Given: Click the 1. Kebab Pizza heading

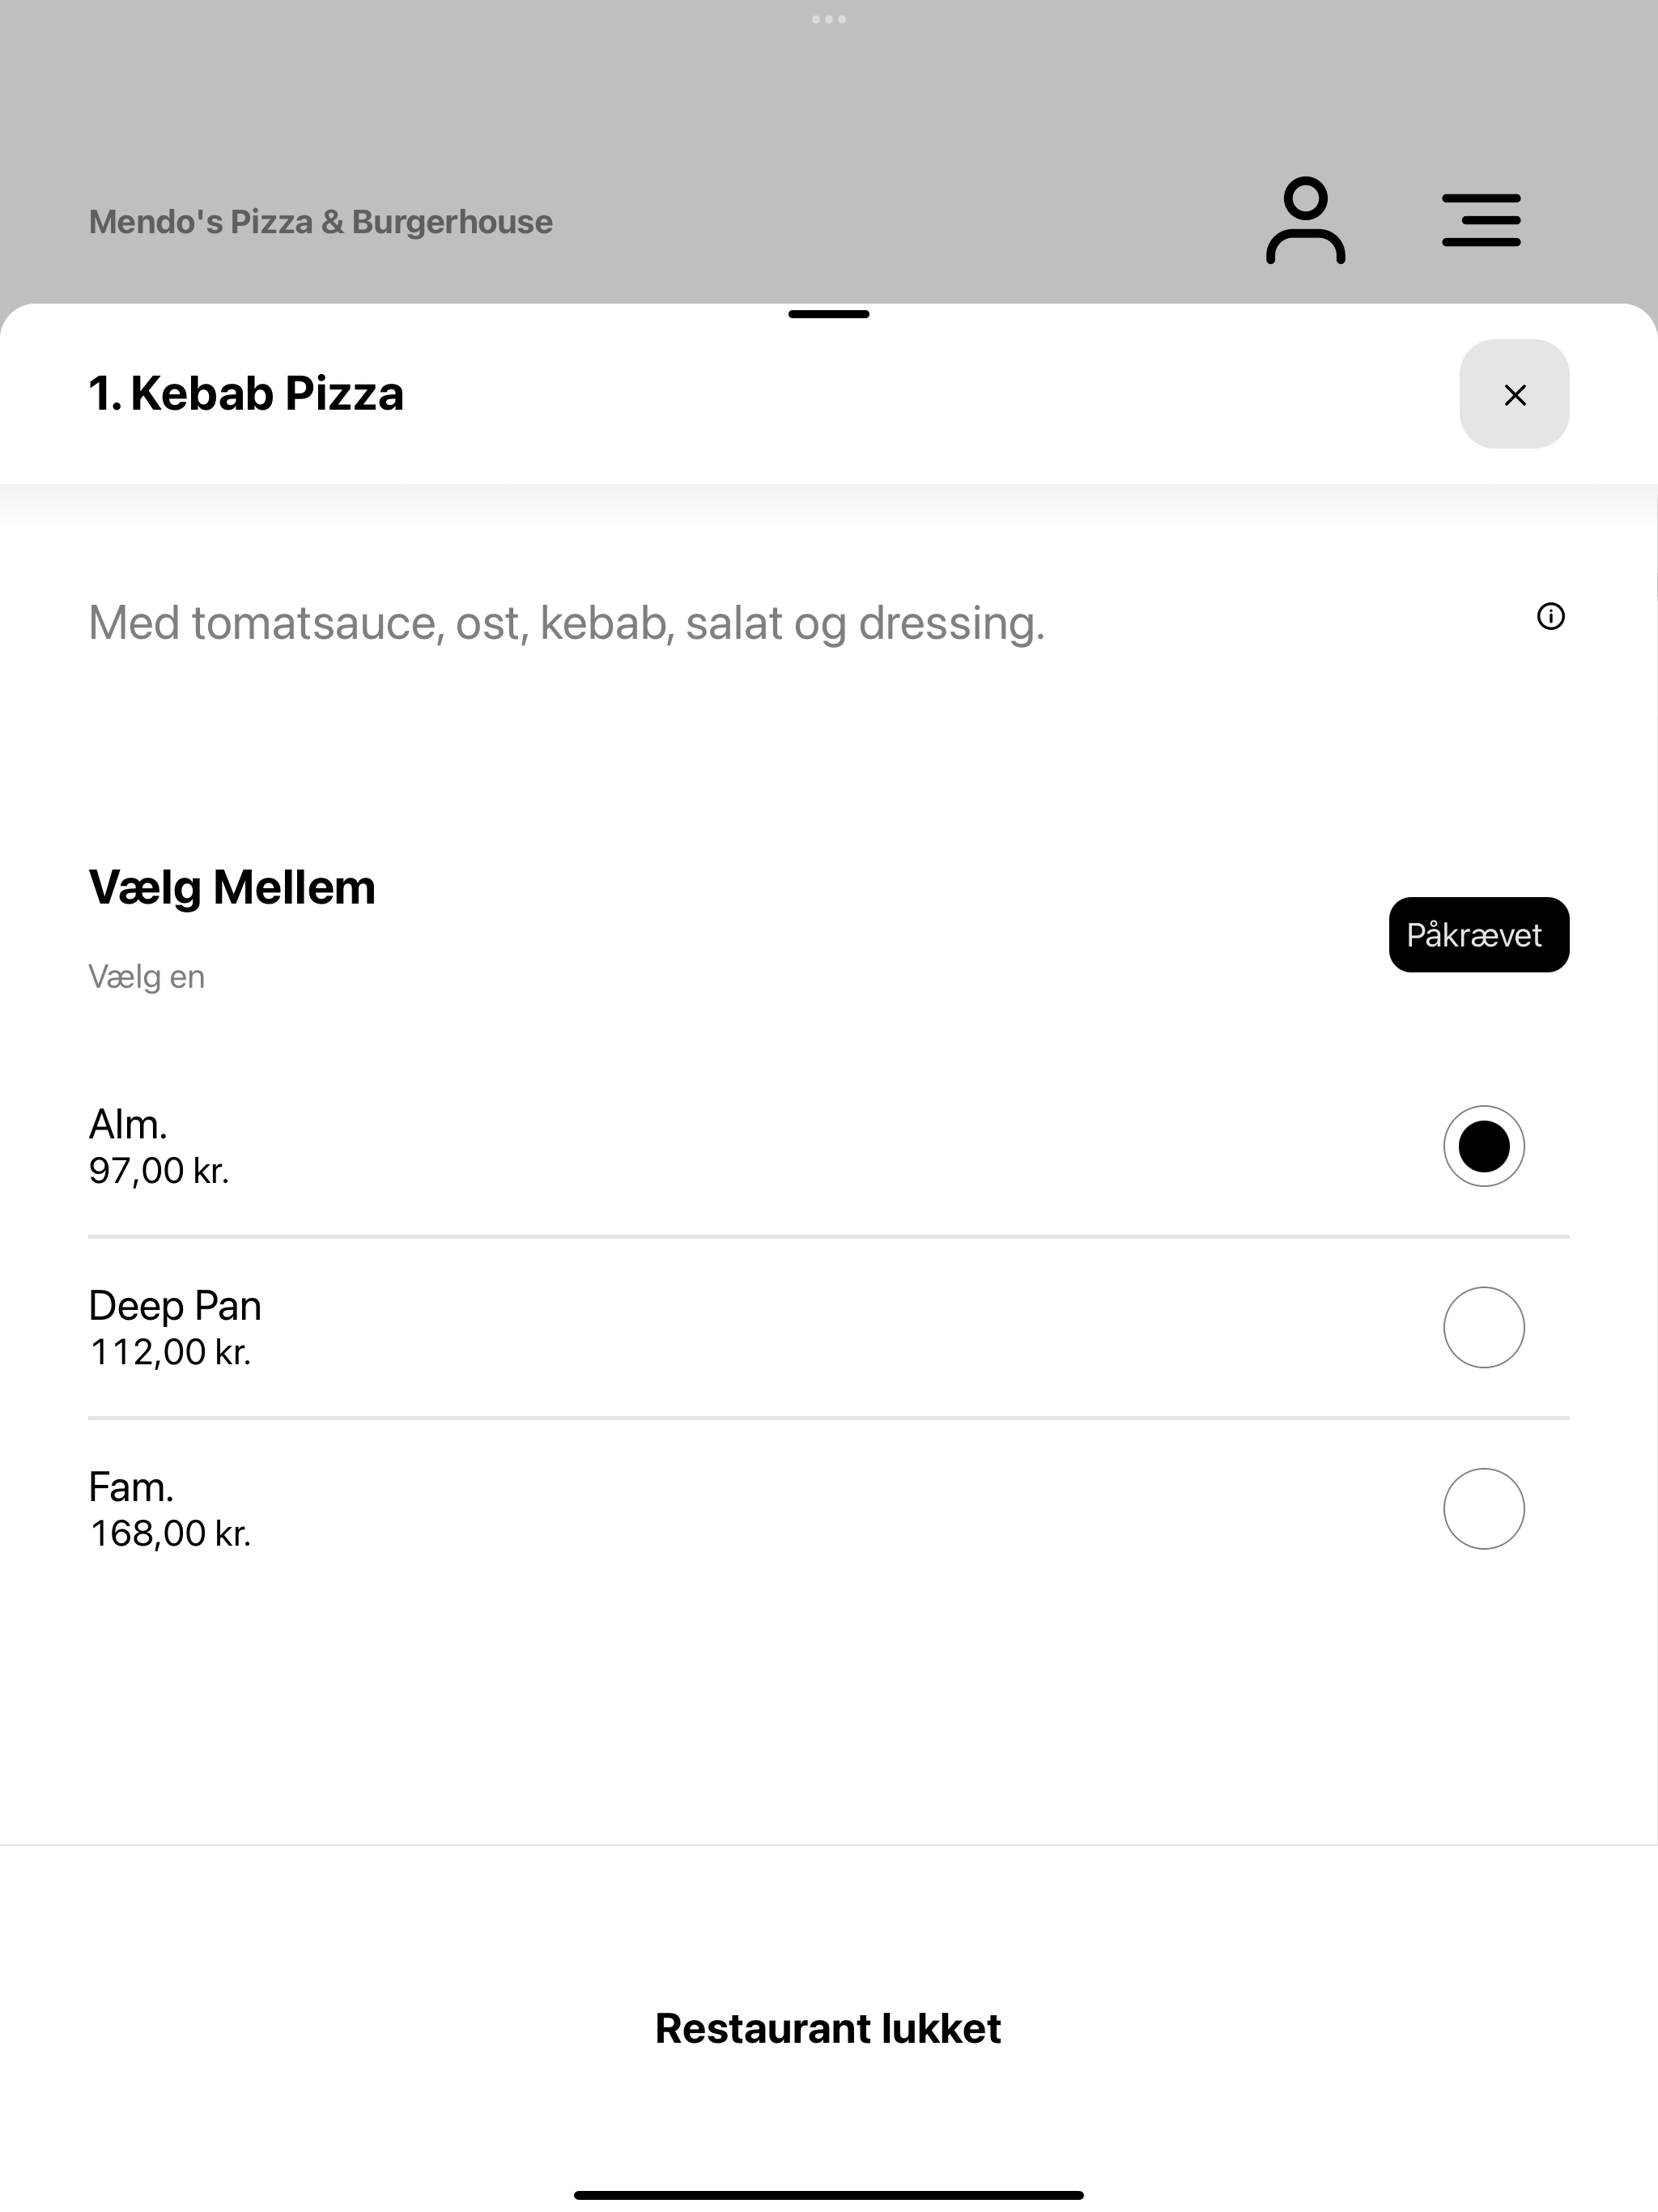Looking at the screenshot, I should (x=246, y=393).
